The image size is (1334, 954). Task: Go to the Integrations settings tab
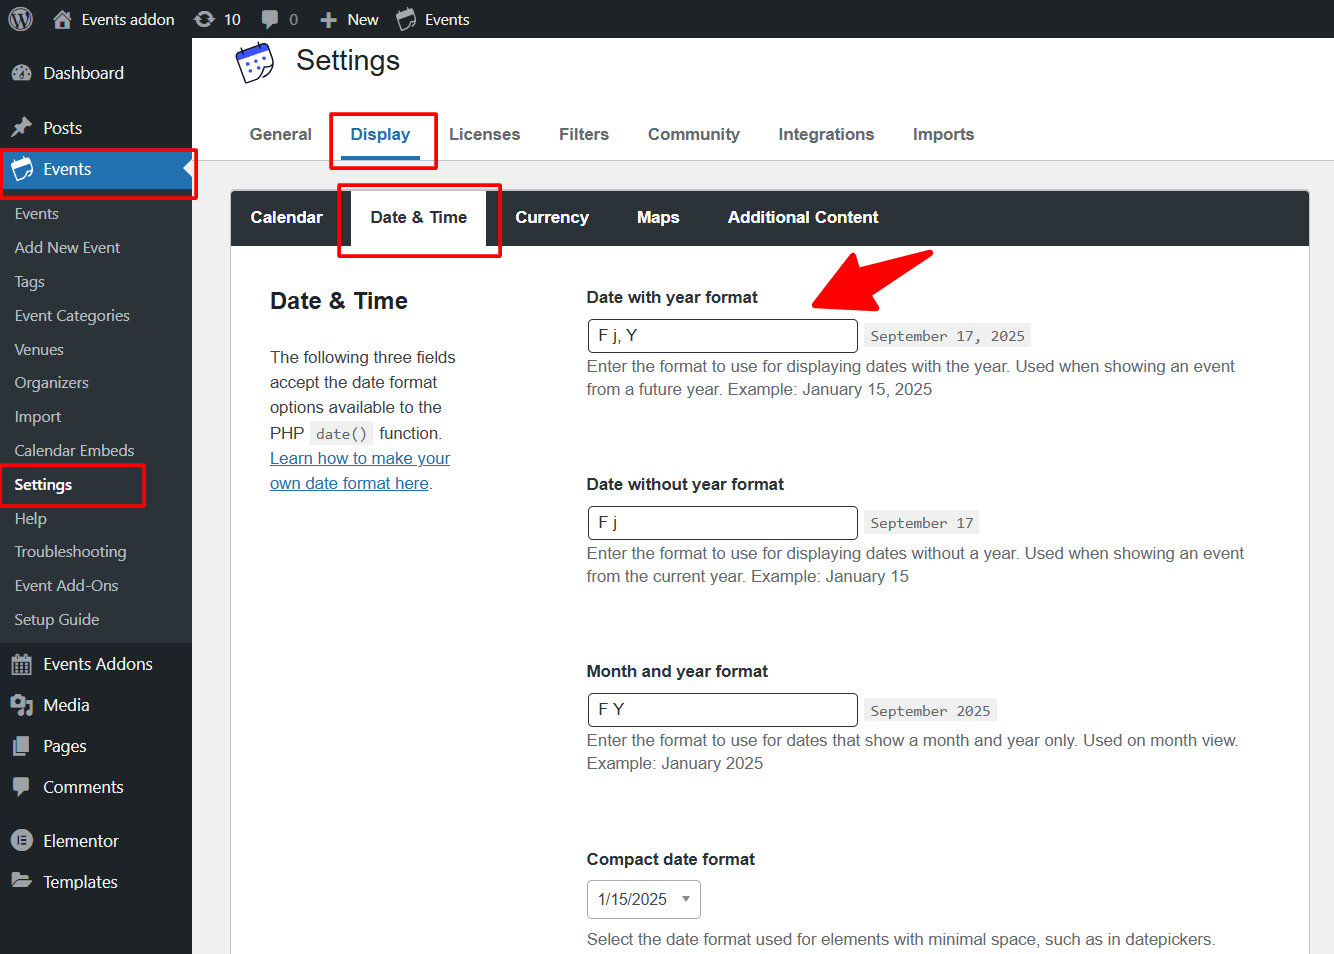pos(826,134)
